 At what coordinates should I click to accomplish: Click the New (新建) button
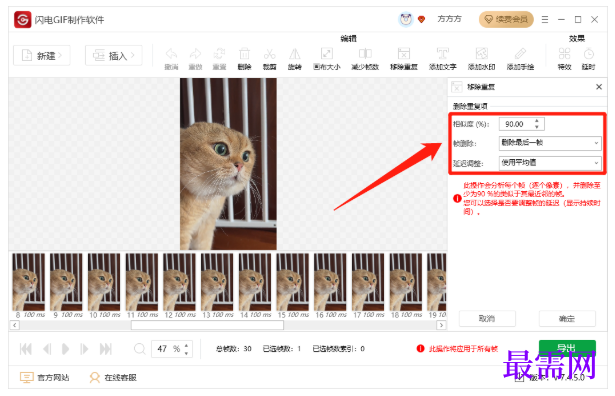click(42, 56)
